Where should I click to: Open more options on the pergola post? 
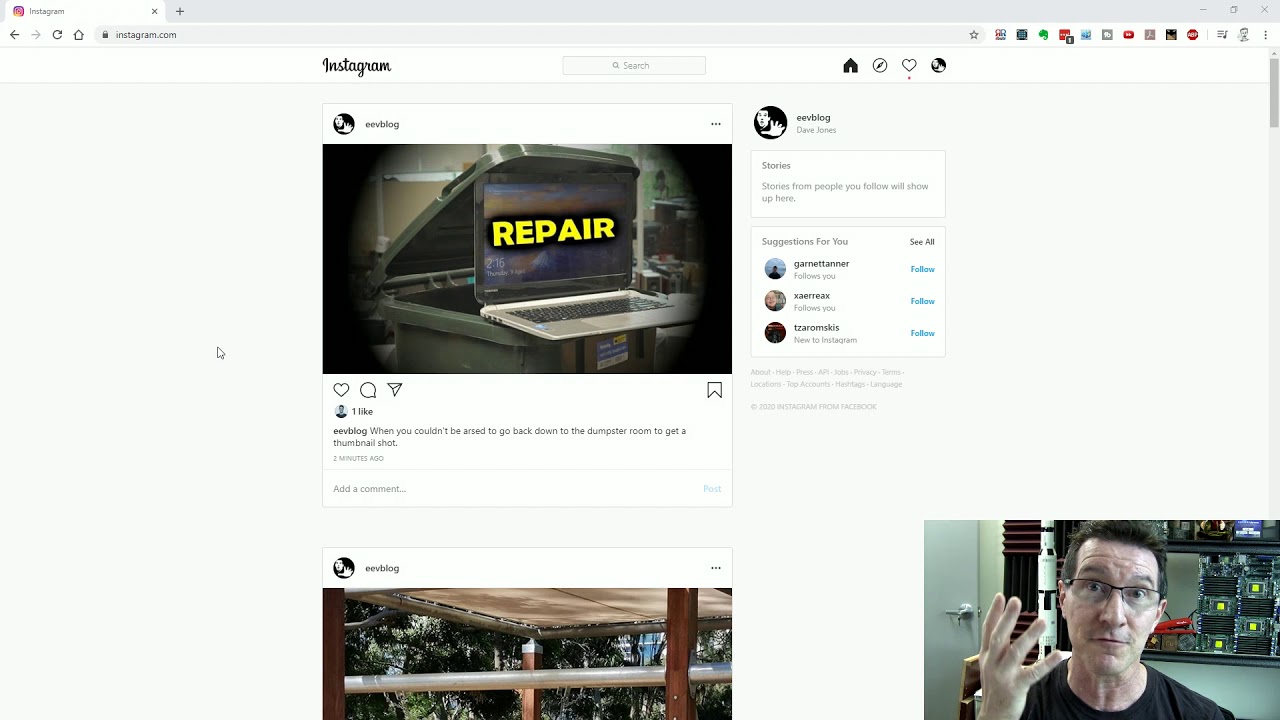(716, 568)
